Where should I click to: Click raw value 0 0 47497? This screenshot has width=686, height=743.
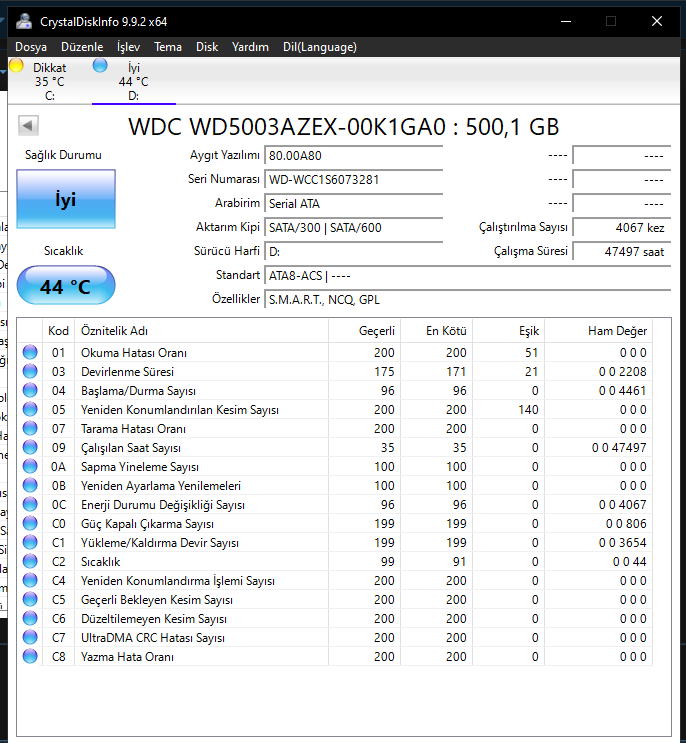point(619,448)
